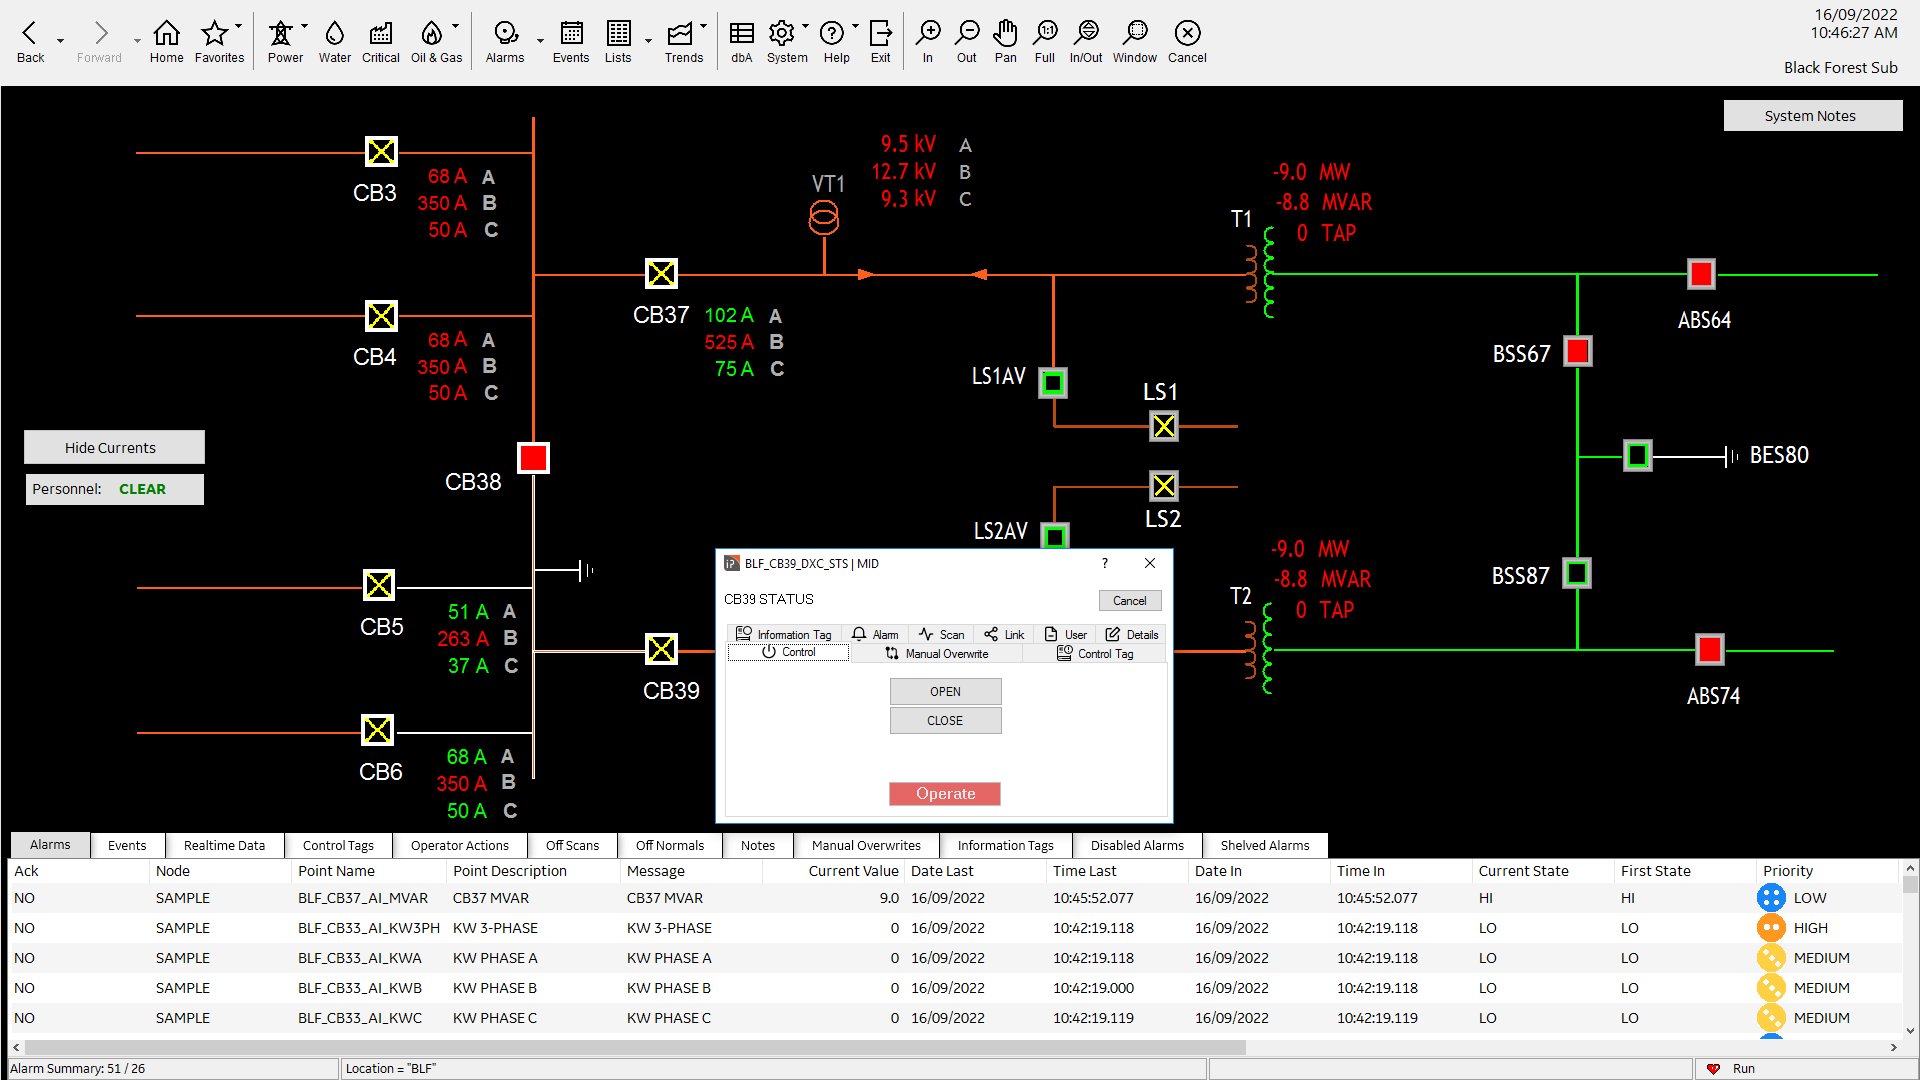The width and height of the screenshot is (1920, 1080).
Task: Open the Manual Overwrite tab in dialog
Action: (937, 654)
